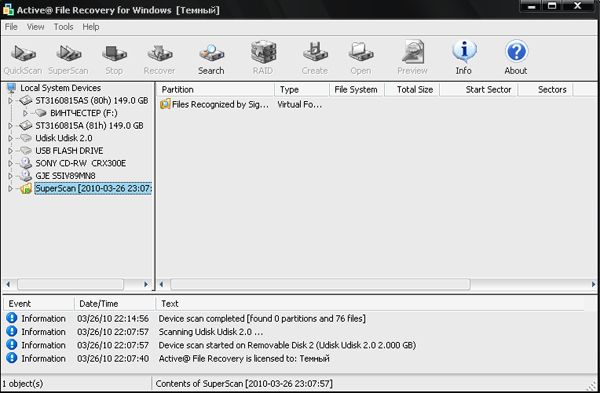Click the application icon in title bar
The image size is (600, 393).
tap(8, 9)
